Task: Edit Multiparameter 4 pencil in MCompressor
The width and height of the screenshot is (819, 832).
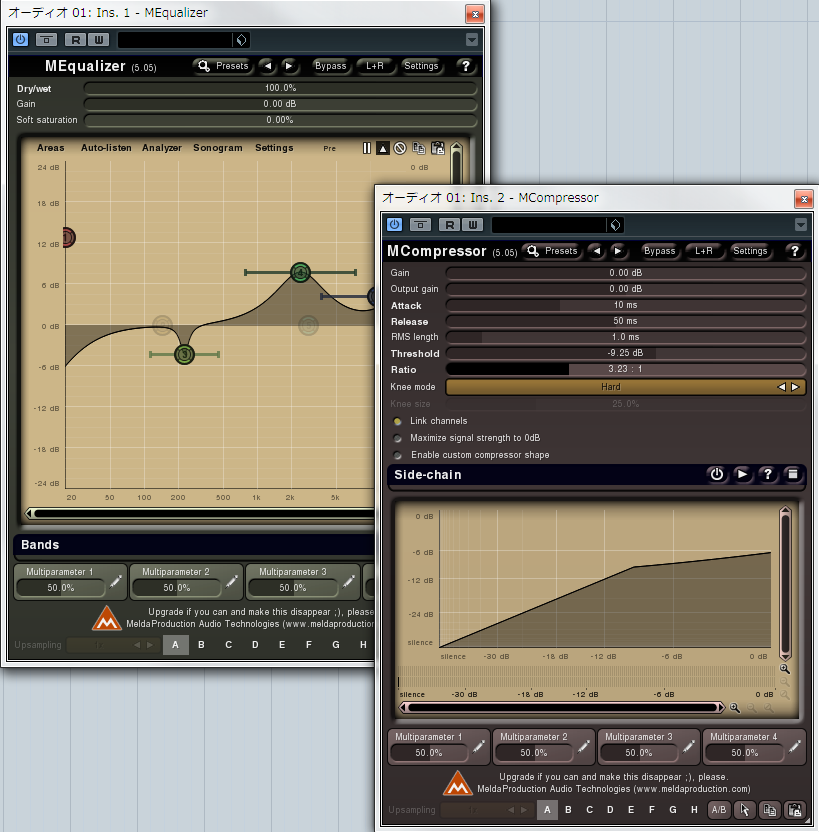Action: point(795,747)
